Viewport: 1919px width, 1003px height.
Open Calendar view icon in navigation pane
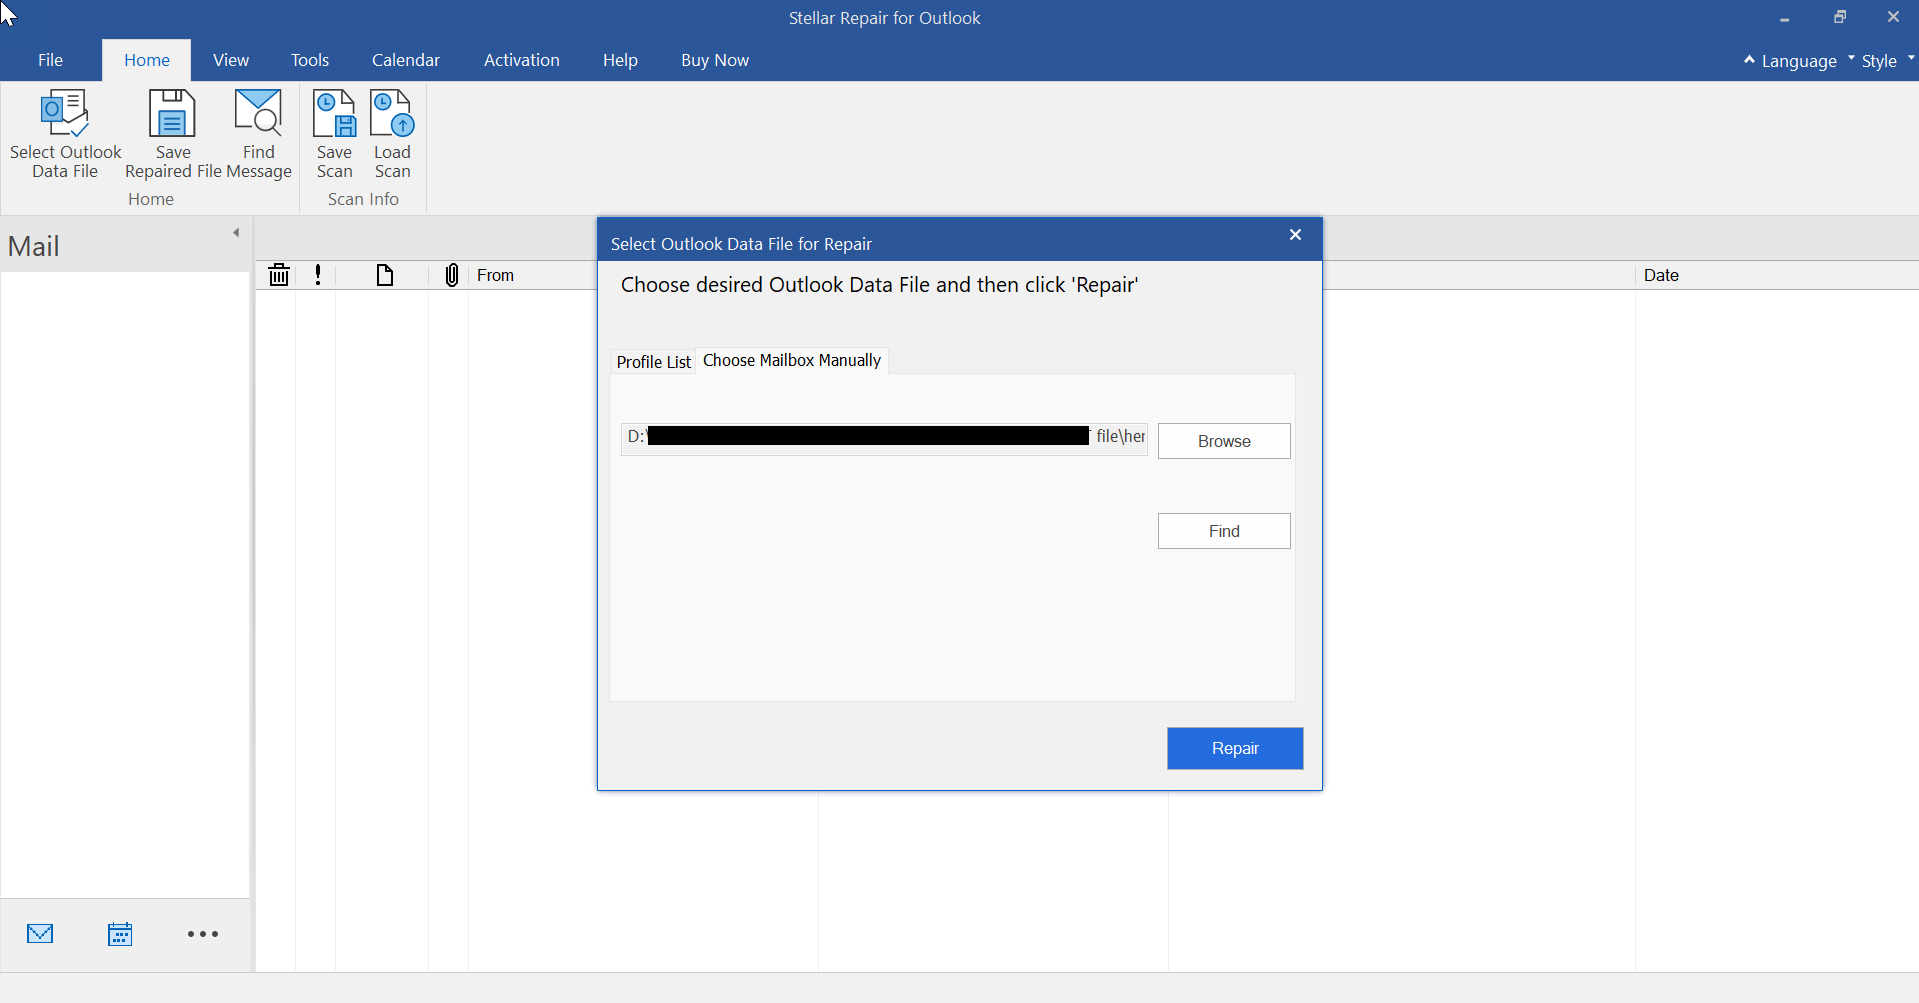[120, 934]
